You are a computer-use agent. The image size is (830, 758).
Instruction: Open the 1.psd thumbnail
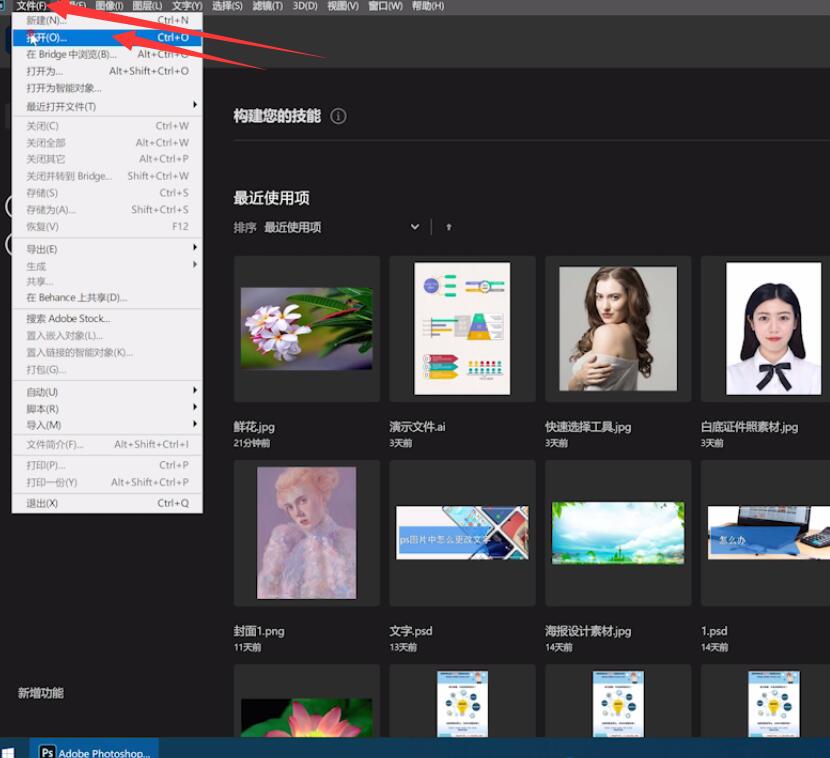pyautogui.click(x=765, y=533)
